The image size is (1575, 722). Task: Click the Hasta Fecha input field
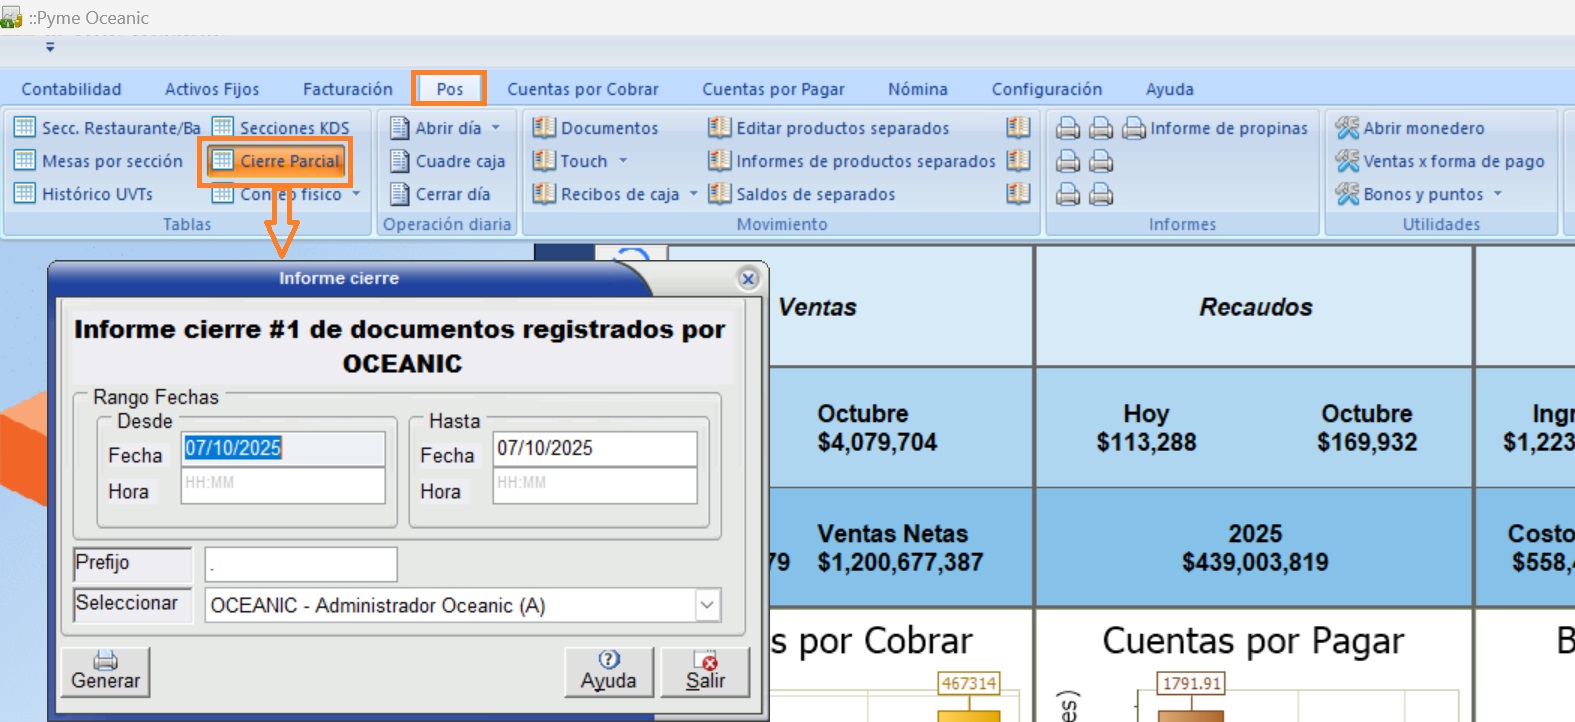pyautogui.click(x=594, y=448)
